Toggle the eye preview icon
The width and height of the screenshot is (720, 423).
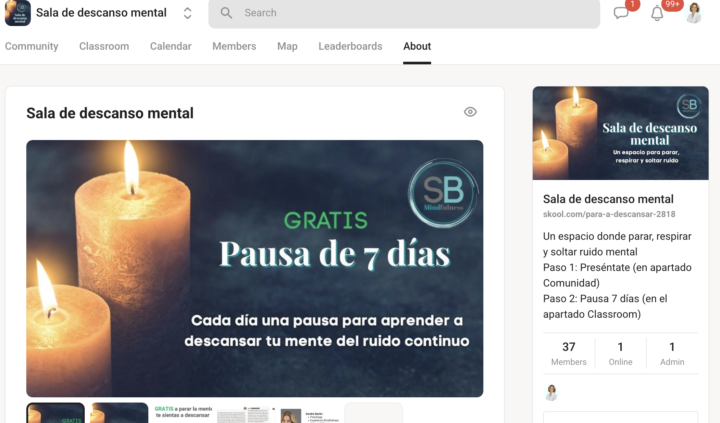pyautogui.click(x=470, y=112)
